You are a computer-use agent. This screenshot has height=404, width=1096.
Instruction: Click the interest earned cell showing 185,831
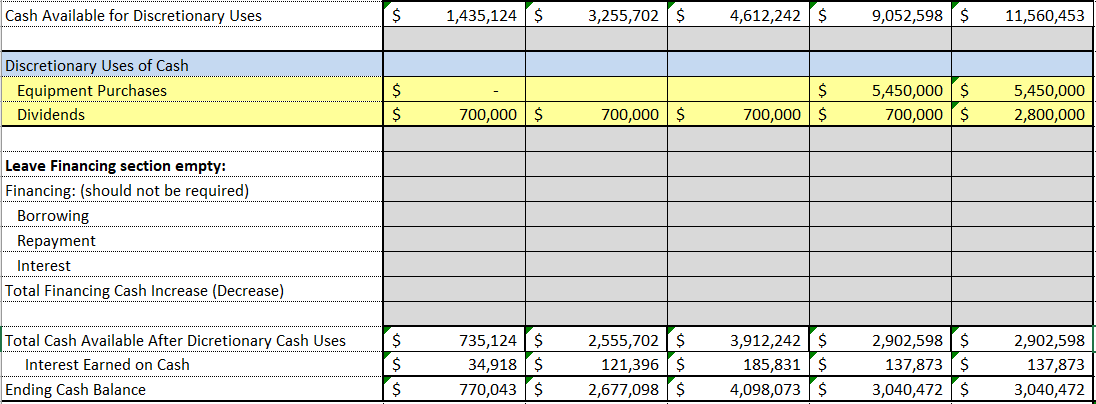pyautogui.click(x=738, y=365)
